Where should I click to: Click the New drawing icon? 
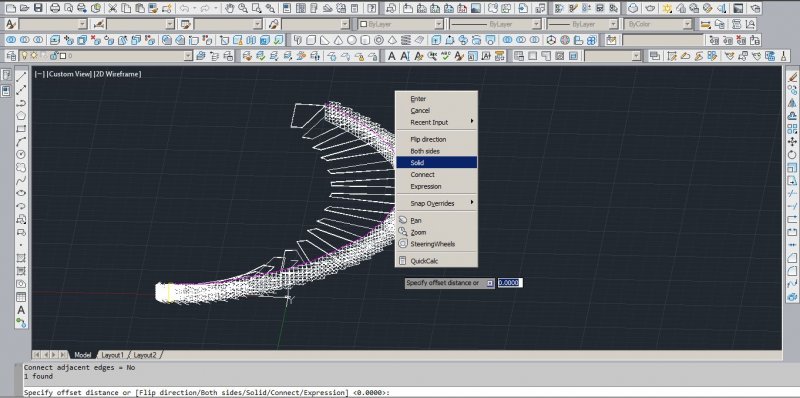click(x=10, y=8)
